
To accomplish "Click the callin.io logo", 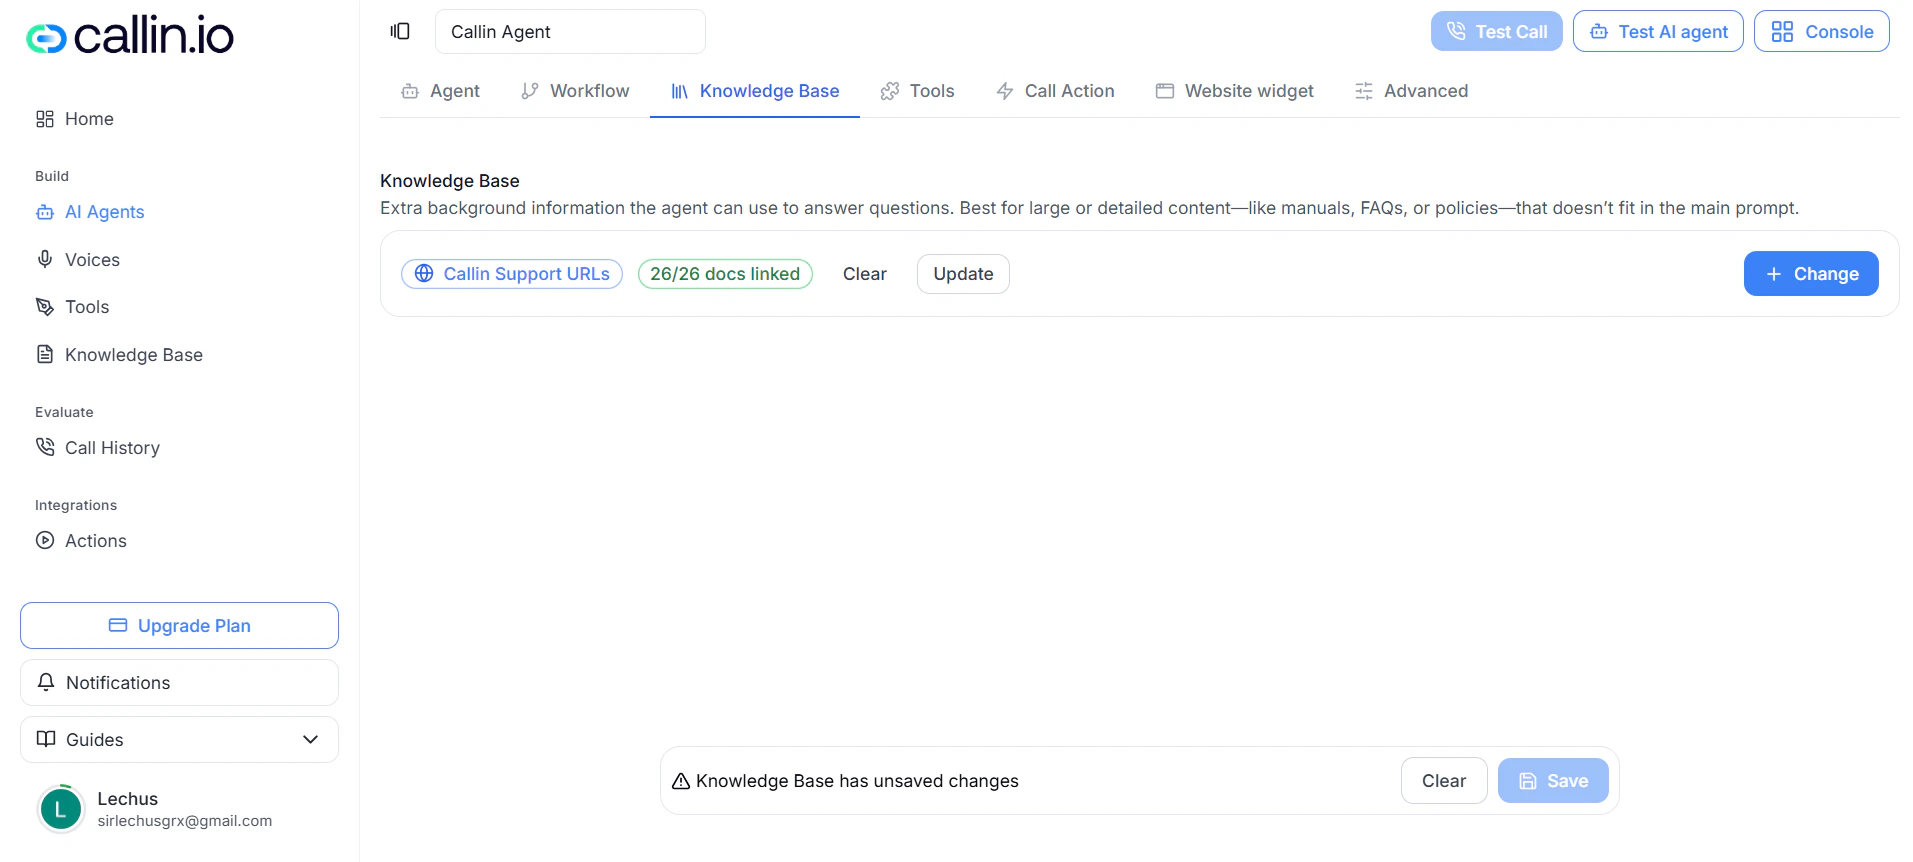I will 130,37.
